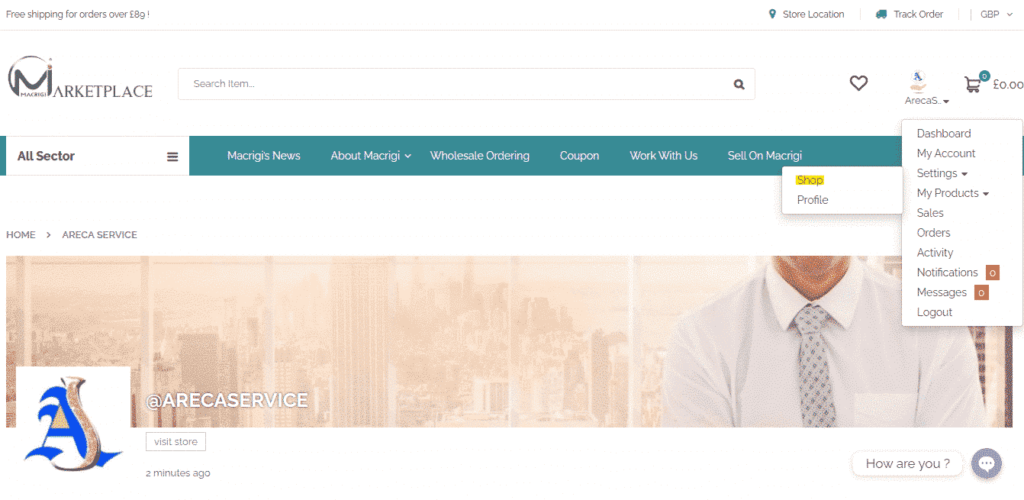The width and height of the screenshot is (1024, 500).
Task: Click the HOME breadcrumb link
Action: click(21, 235)
